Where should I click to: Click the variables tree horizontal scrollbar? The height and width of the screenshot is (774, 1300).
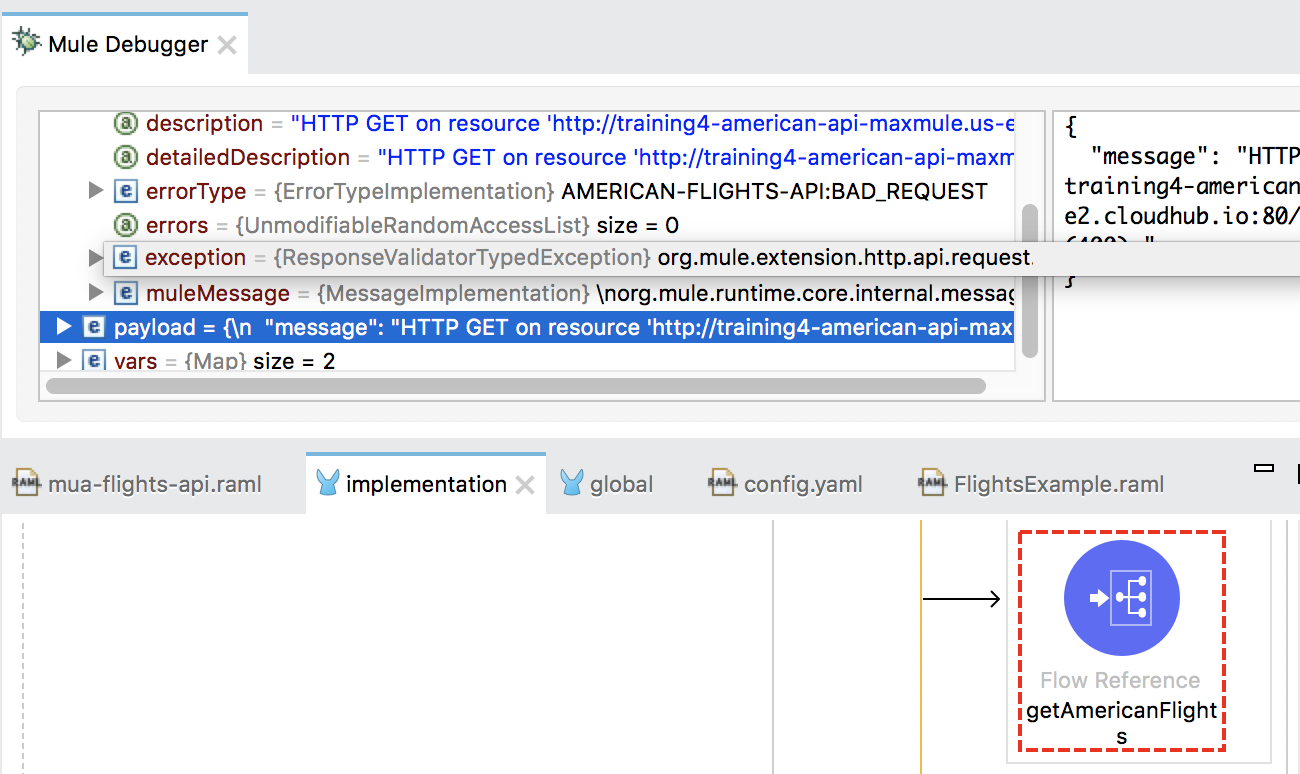click(516, 386)
